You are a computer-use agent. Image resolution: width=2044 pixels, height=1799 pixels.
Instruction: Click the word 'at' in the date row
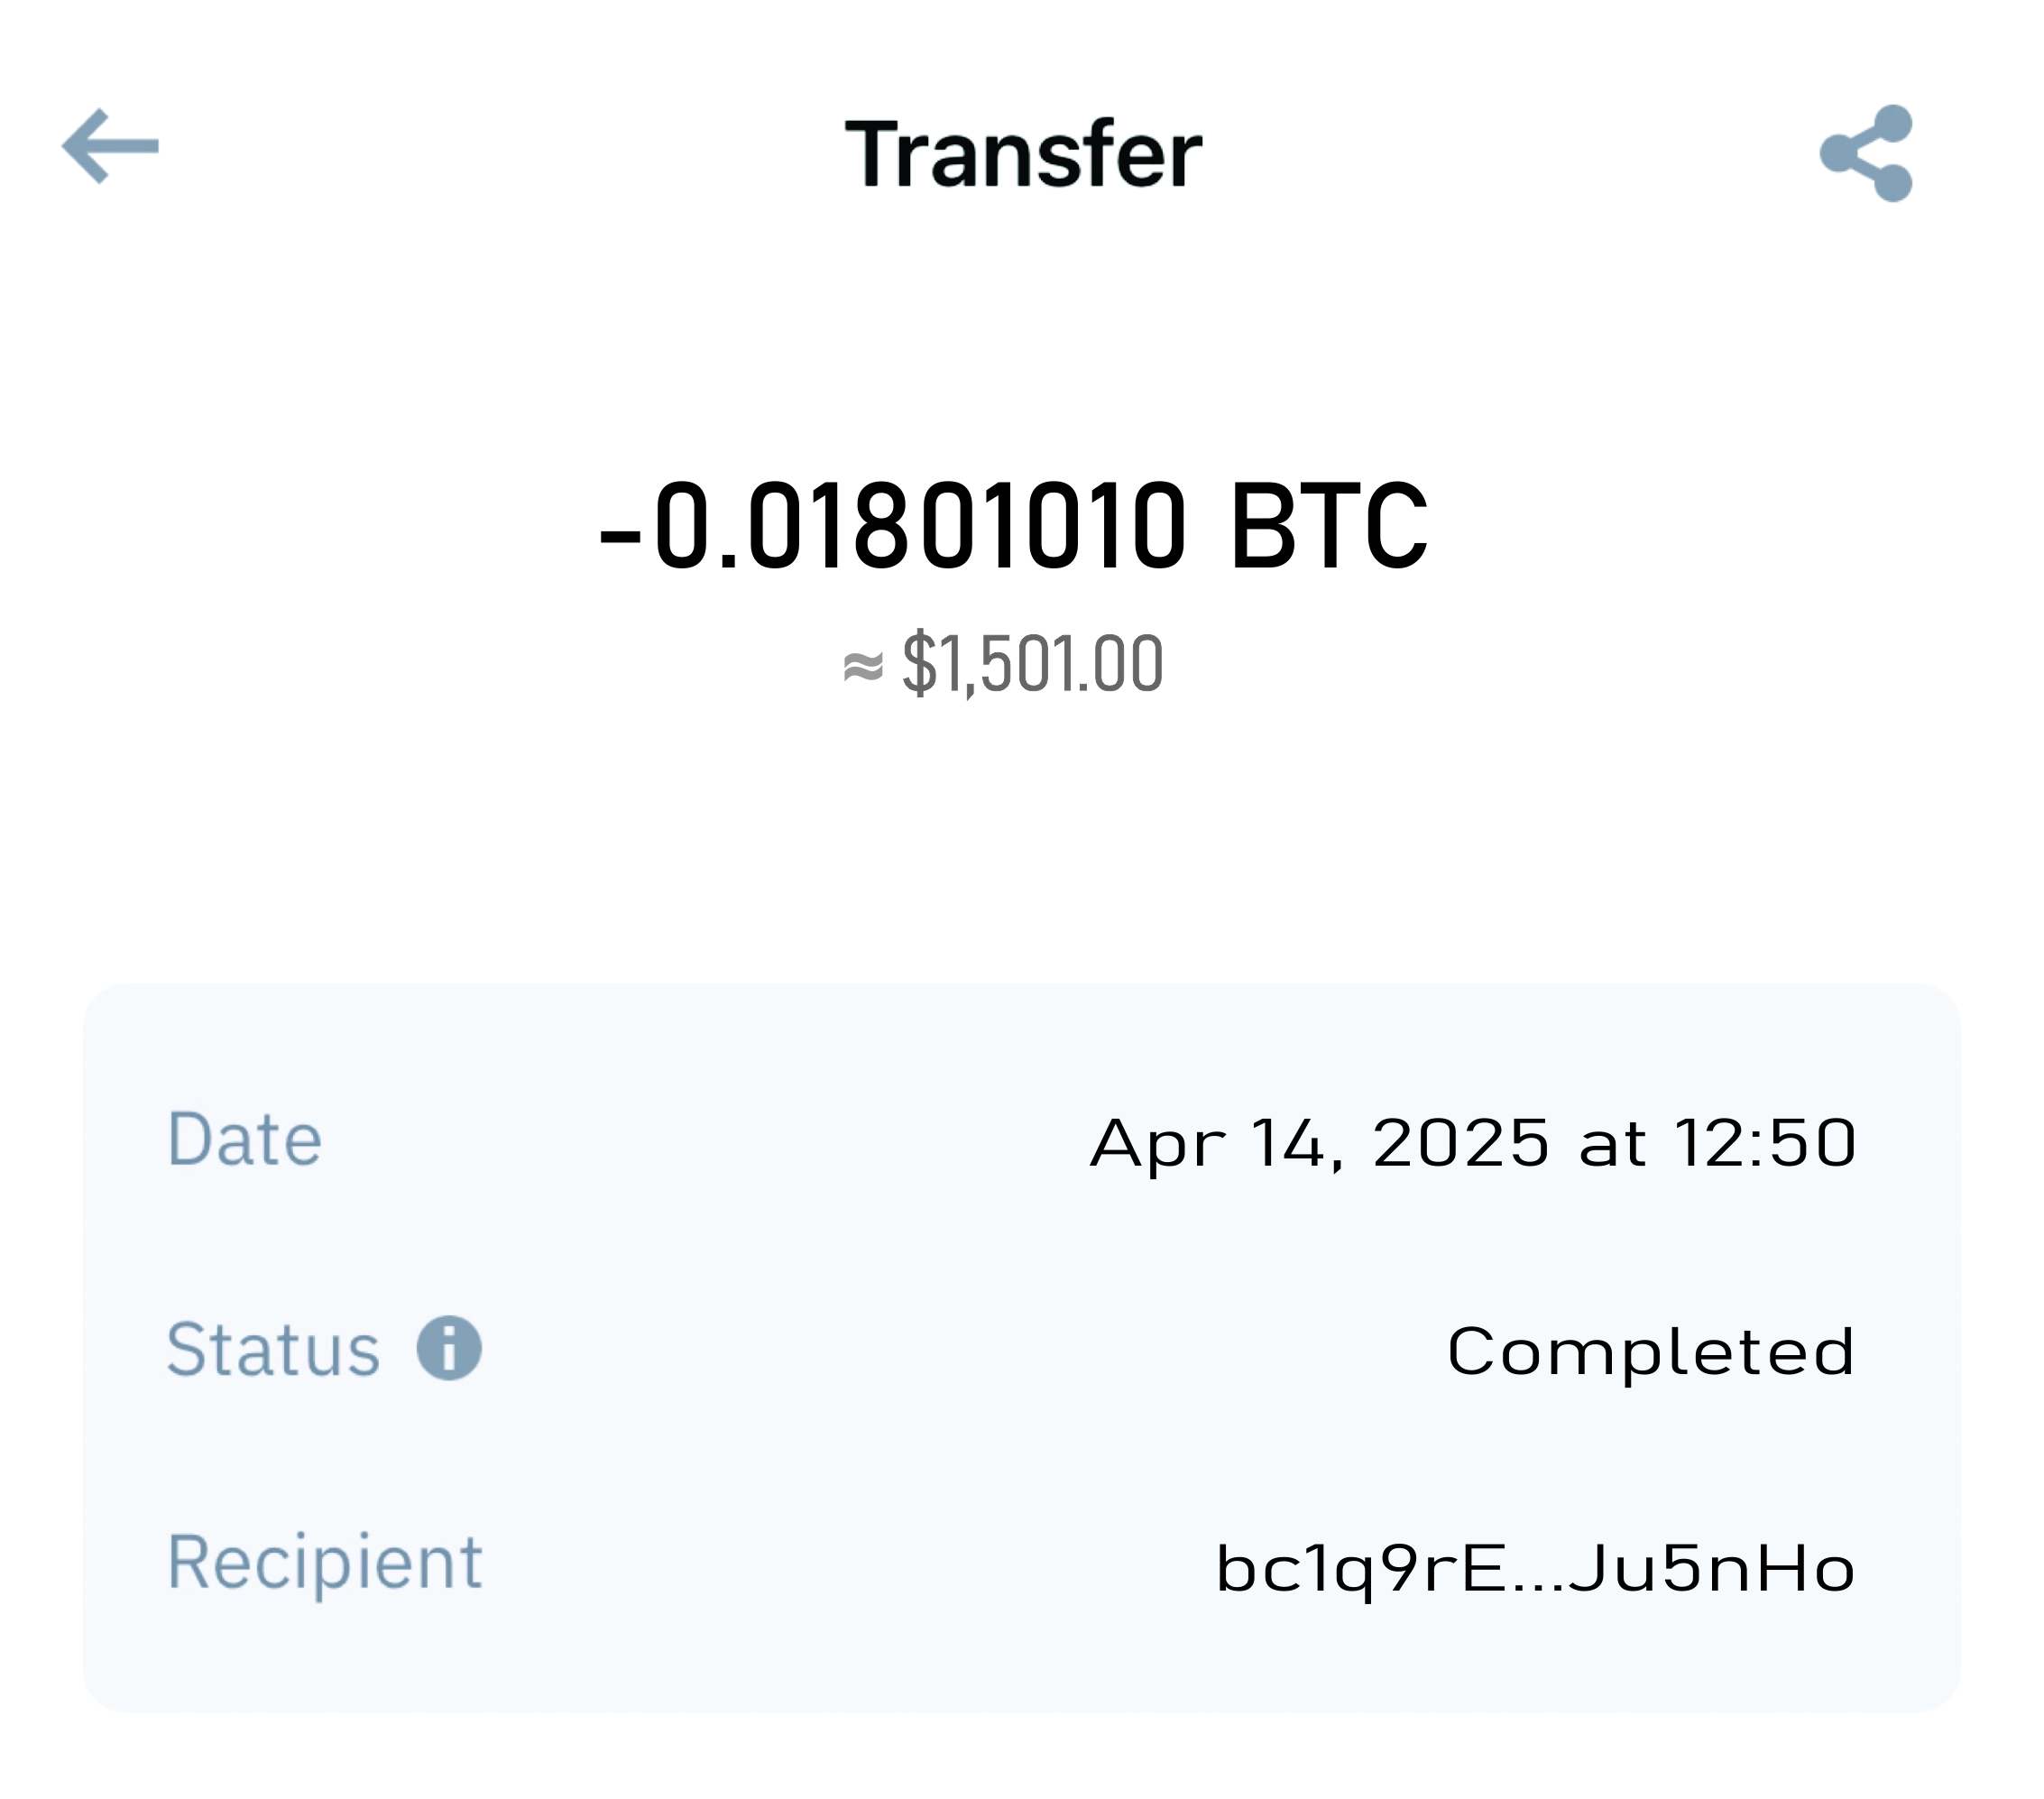point(1612,1145)
